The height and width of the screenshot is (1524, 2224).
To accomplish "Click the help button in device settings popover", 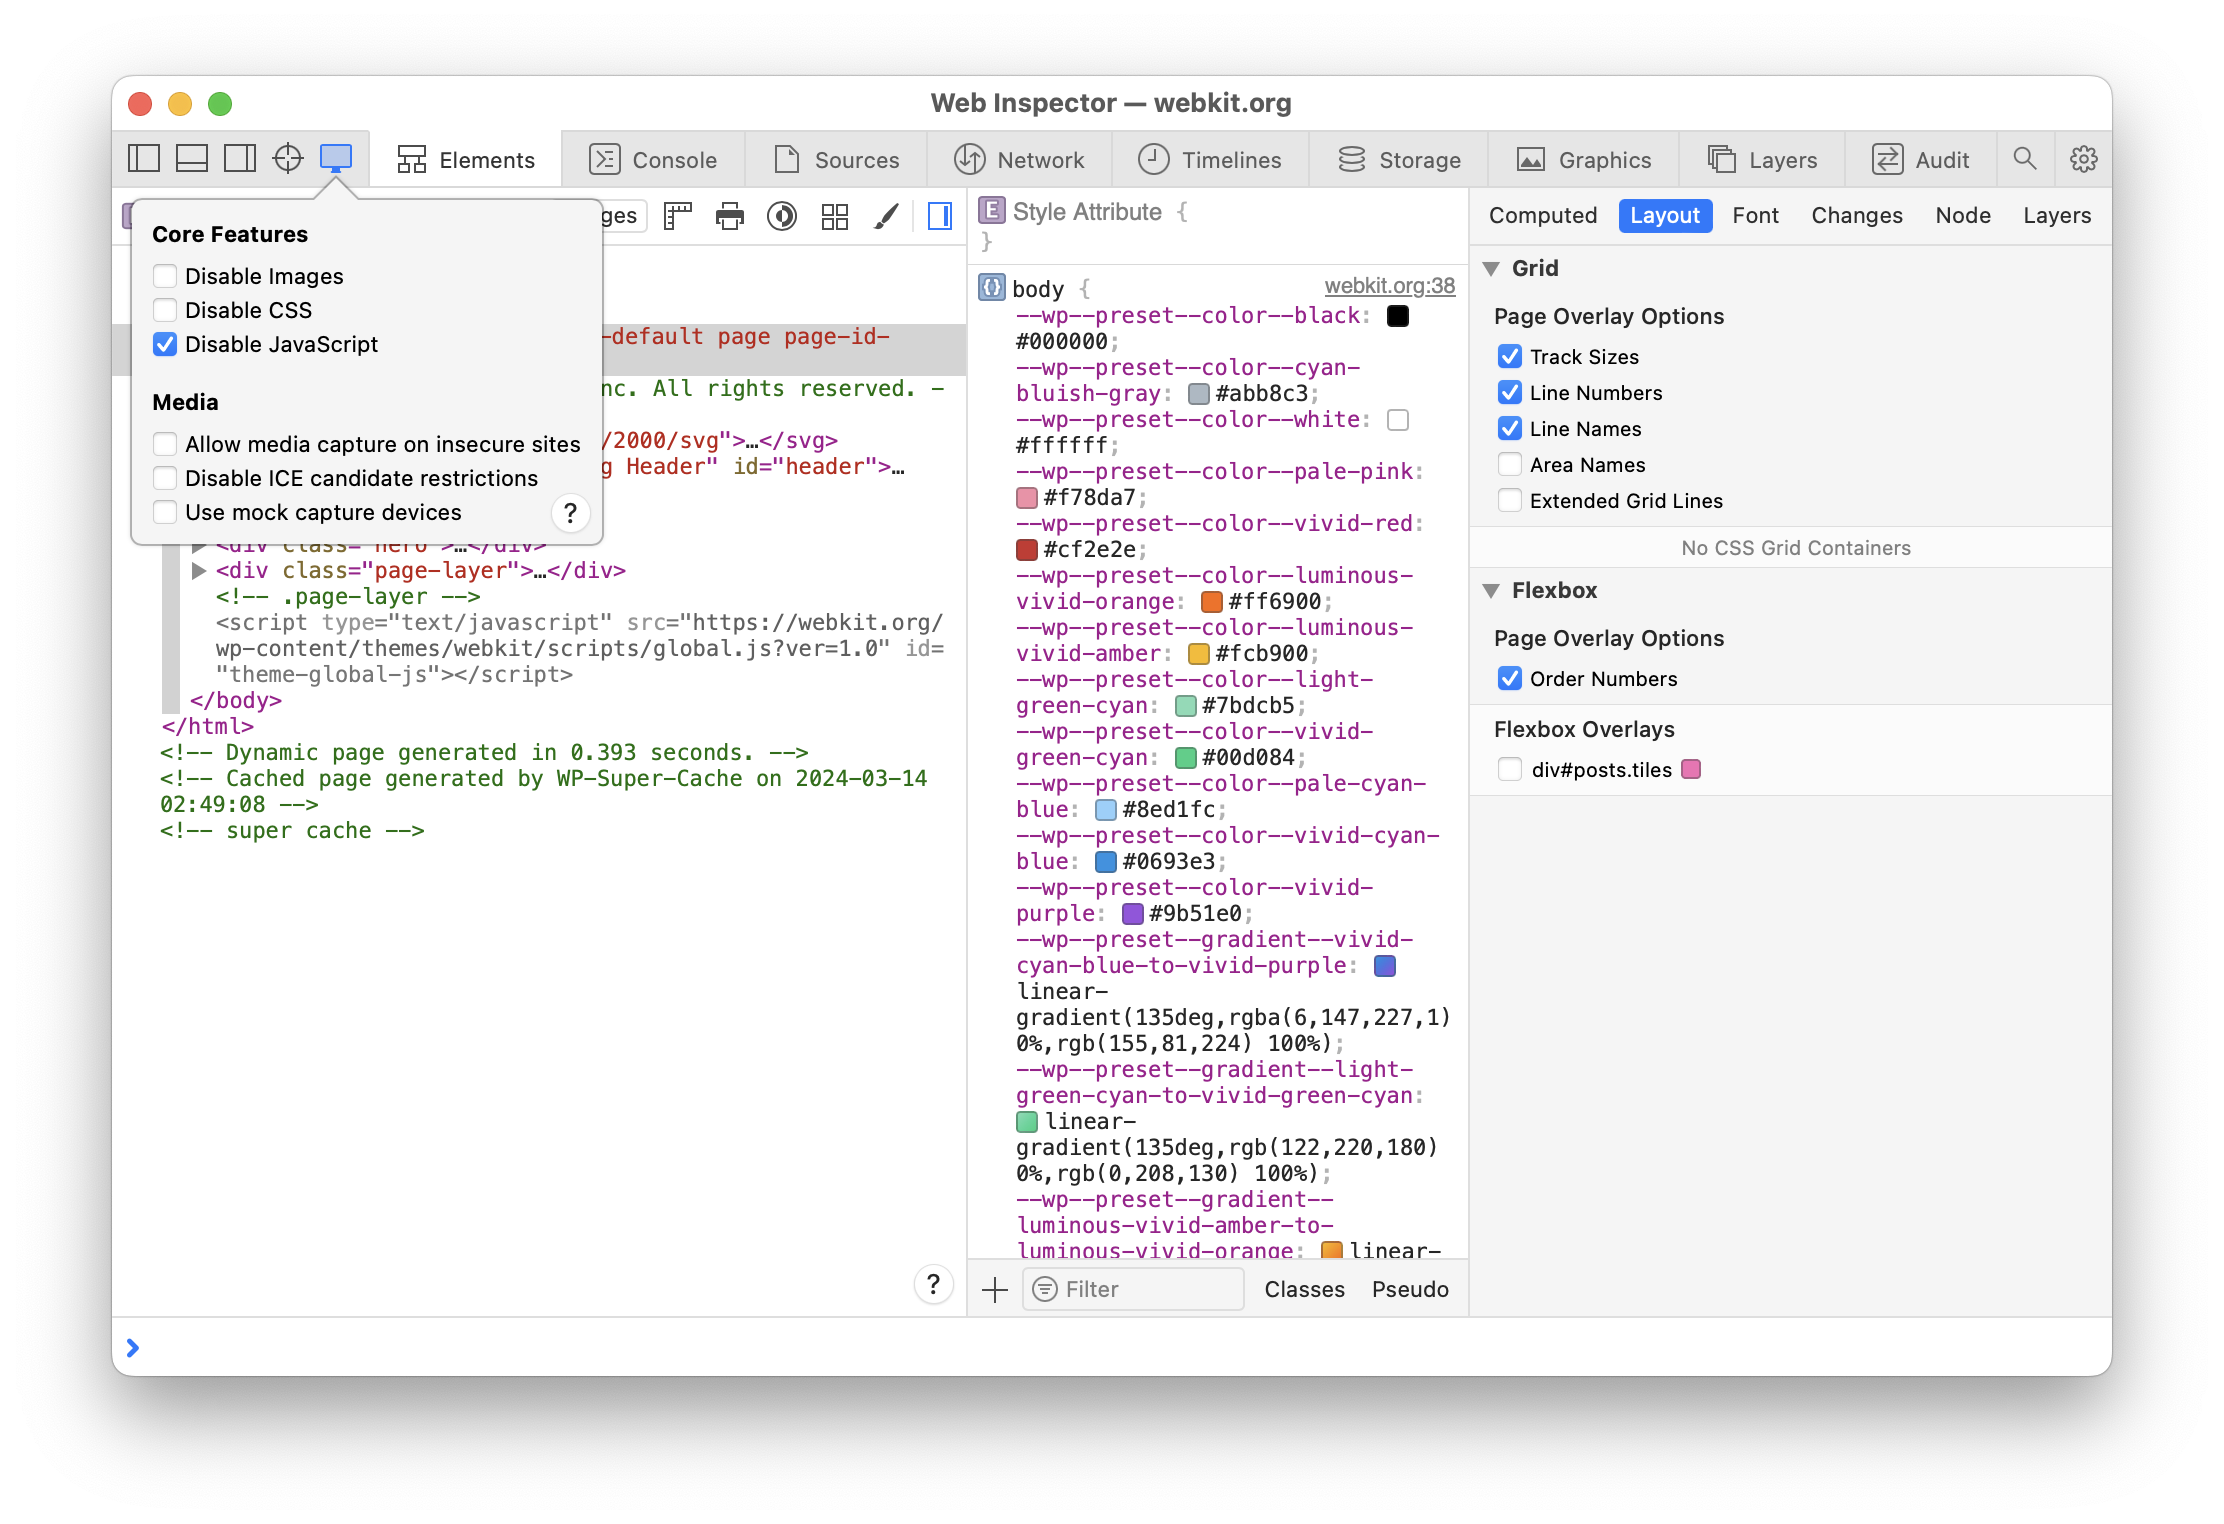I will point(571,513).
